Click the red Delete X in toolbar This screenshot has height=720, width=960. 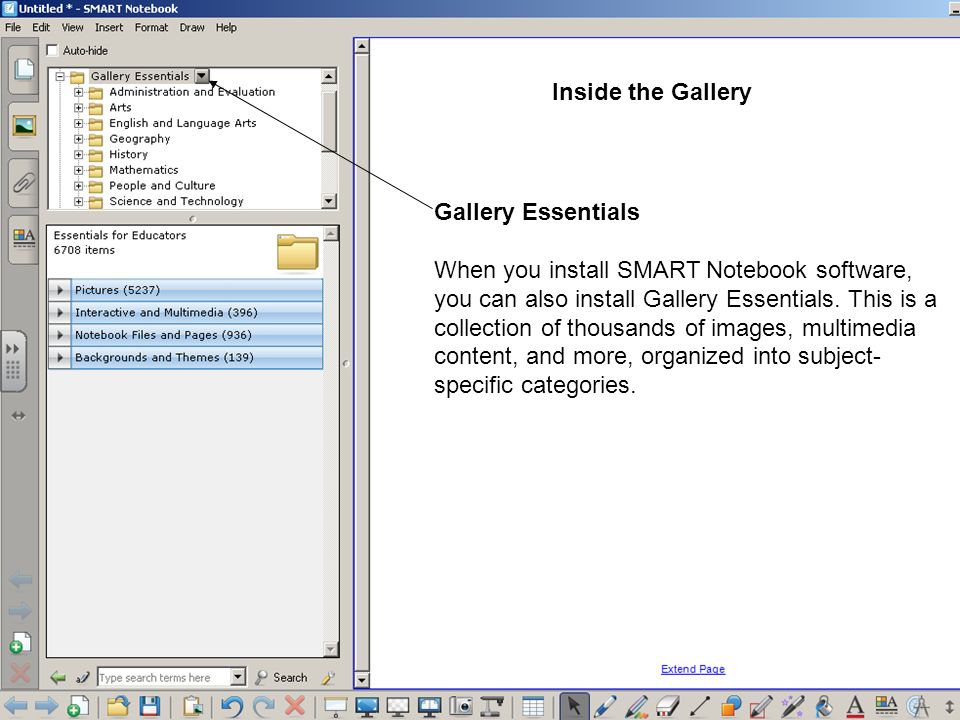[295, 706]
